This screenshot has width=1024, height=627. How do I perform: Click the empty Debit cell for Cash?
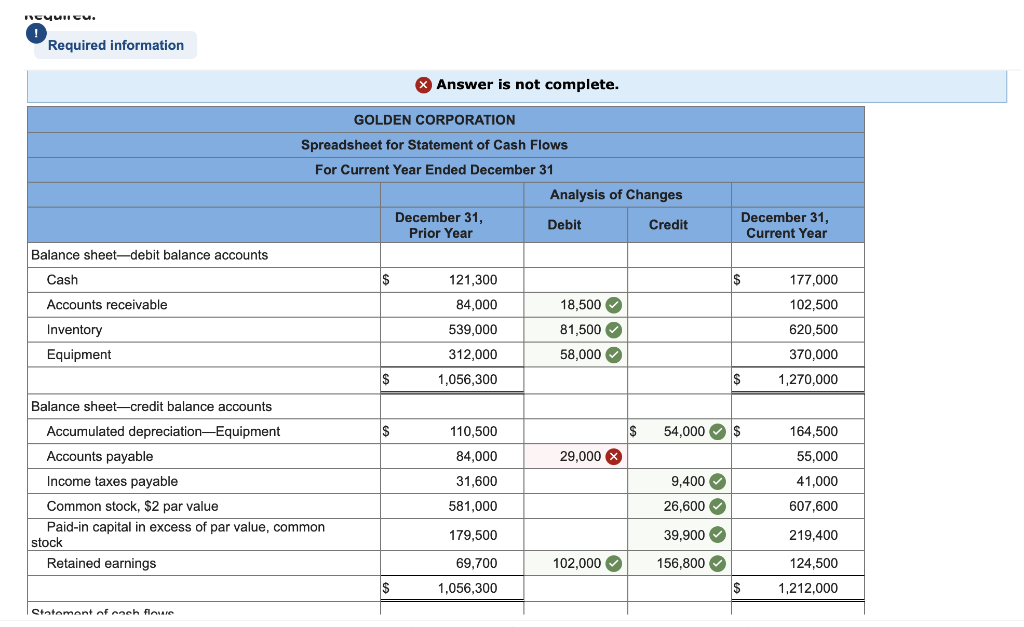coord(575,279)
